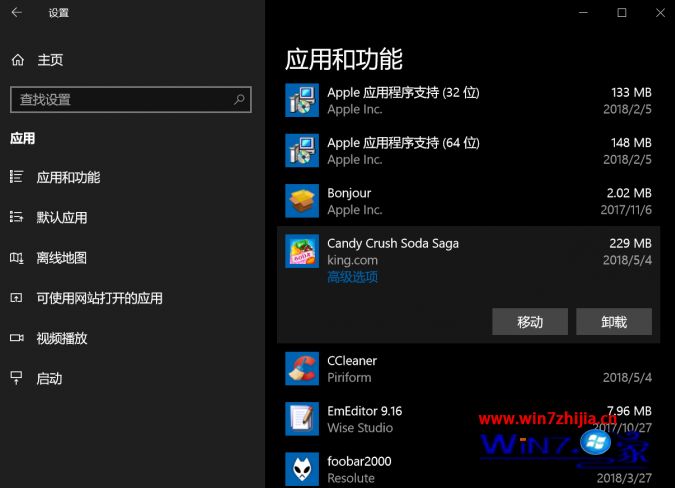675x488 pixels.
Task: Open 默认应用 menu item
Action: click(x=62, y=217)
